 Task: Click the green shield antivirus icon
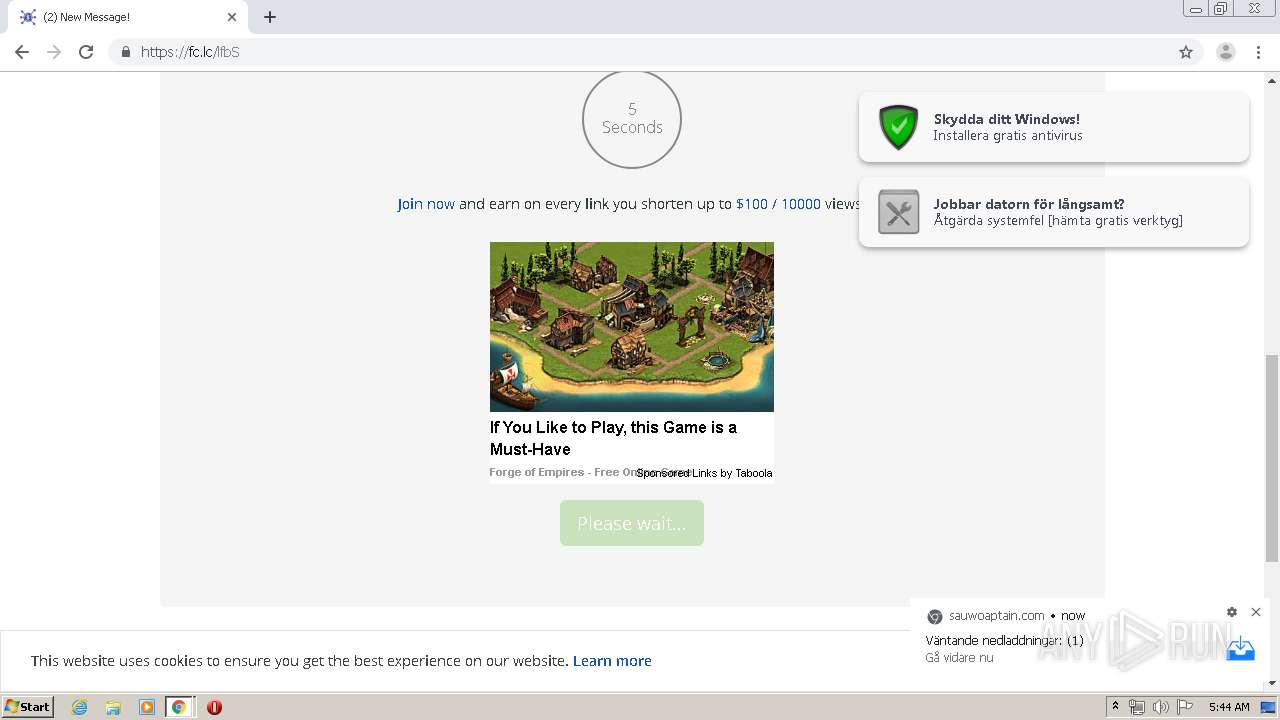pos(898,127)
